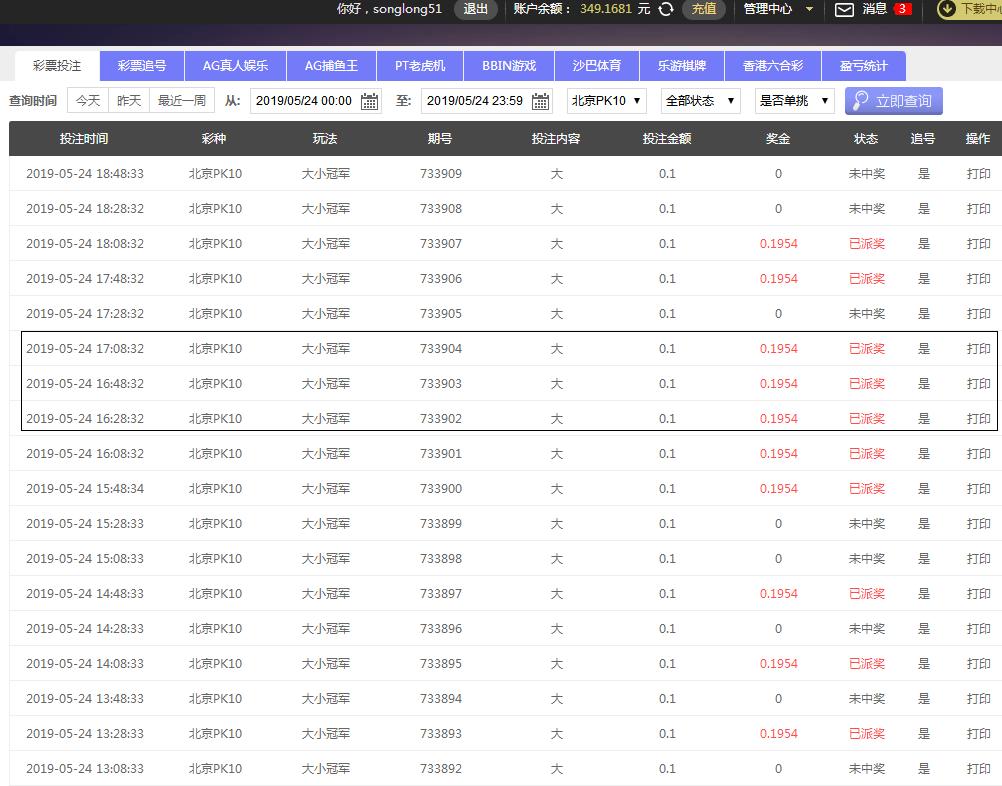Select the 最近一周 time filter
1002x786 pixels.
point(182,101)
